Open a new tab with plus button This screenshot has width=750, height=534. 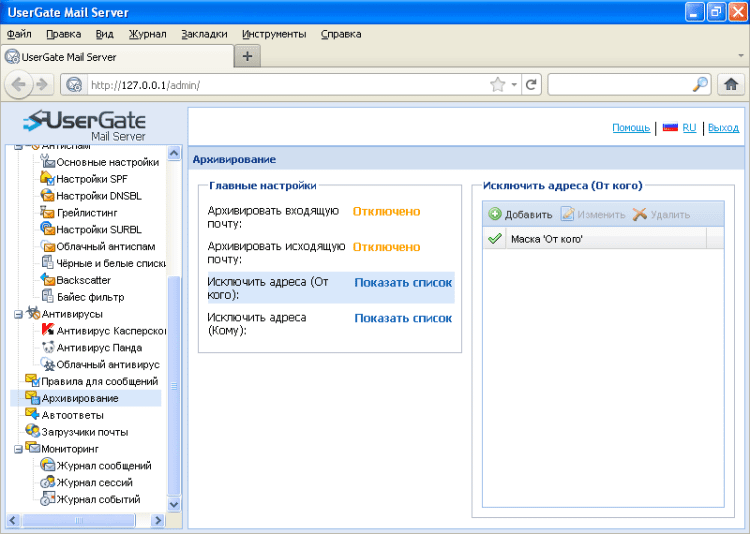[x=247, y=56]
